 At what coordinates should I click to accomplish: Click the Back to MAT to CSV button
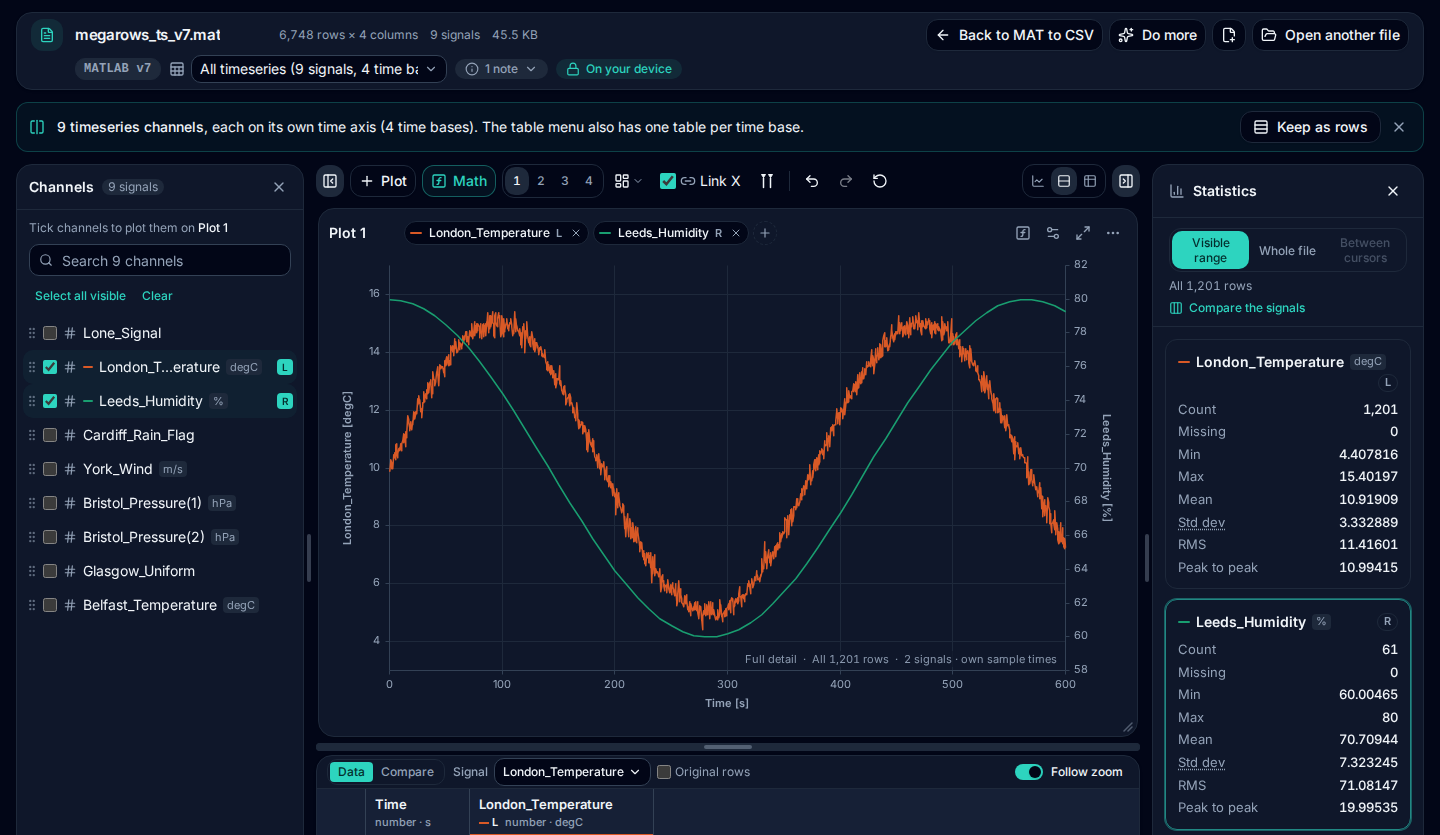[1014, 35]
